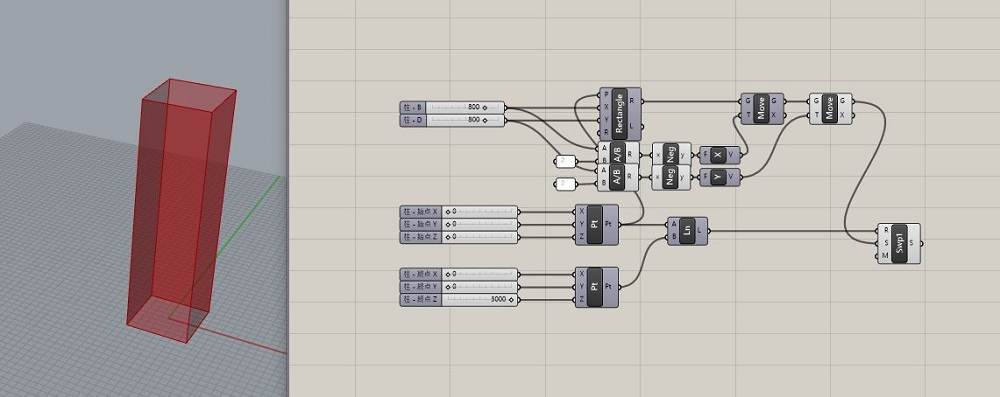Select the Swp1 sweep component
1000x397 pixels.
(899, 243)
